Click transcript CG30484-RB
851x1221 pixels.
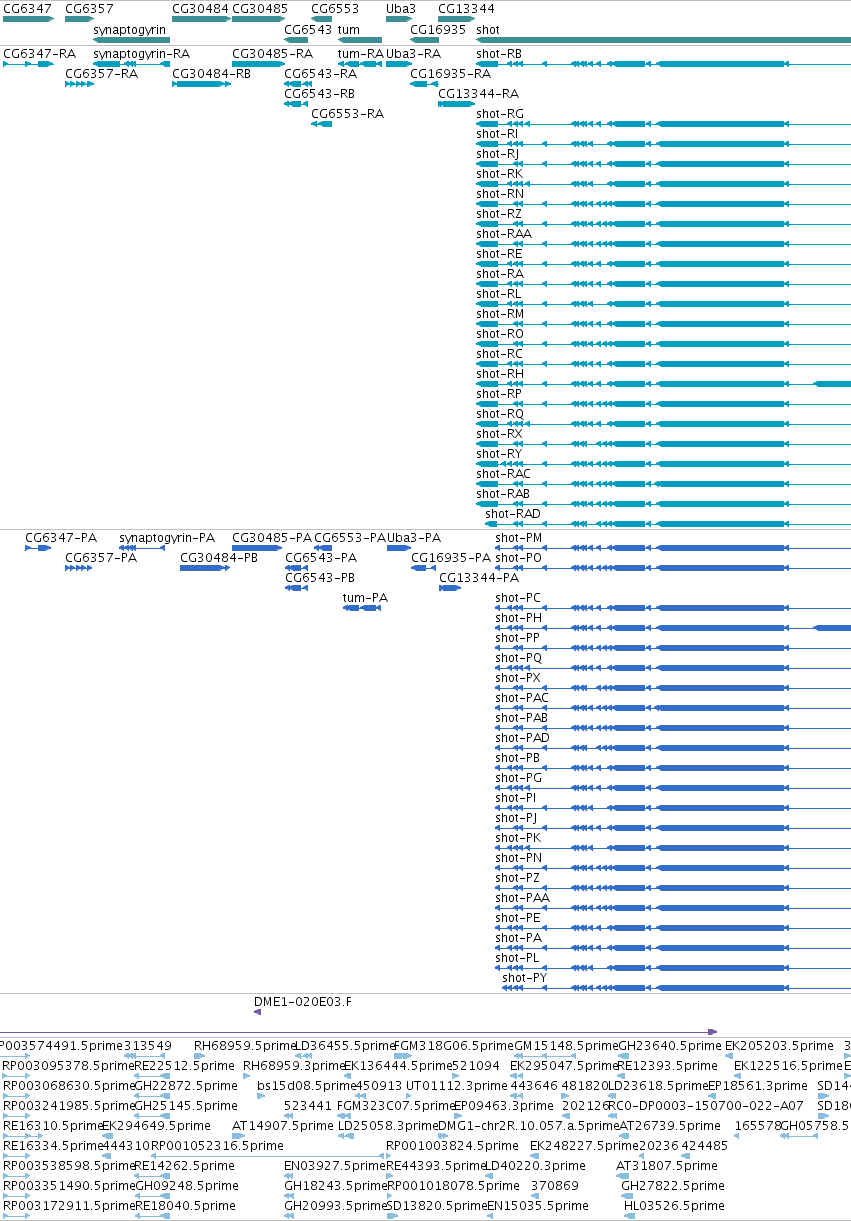(x=212, y=73)
